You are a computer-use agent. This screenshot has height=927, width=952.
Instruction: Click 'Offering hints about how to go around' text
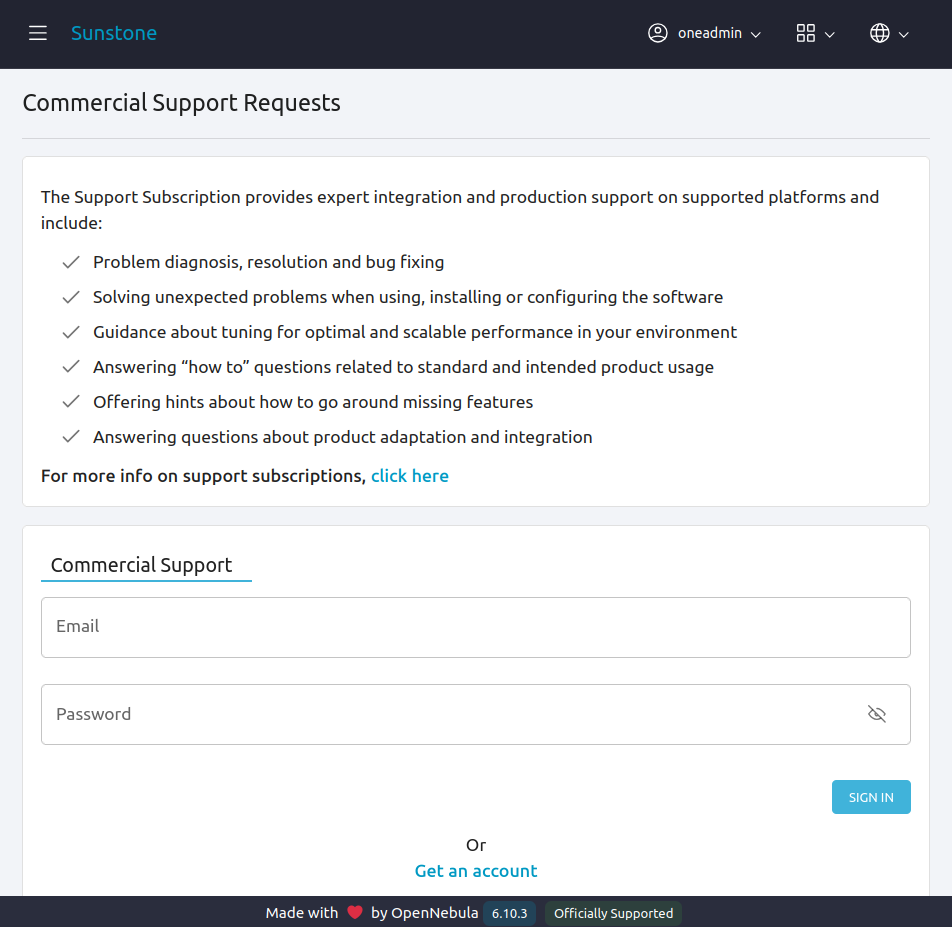pos(313,402)
